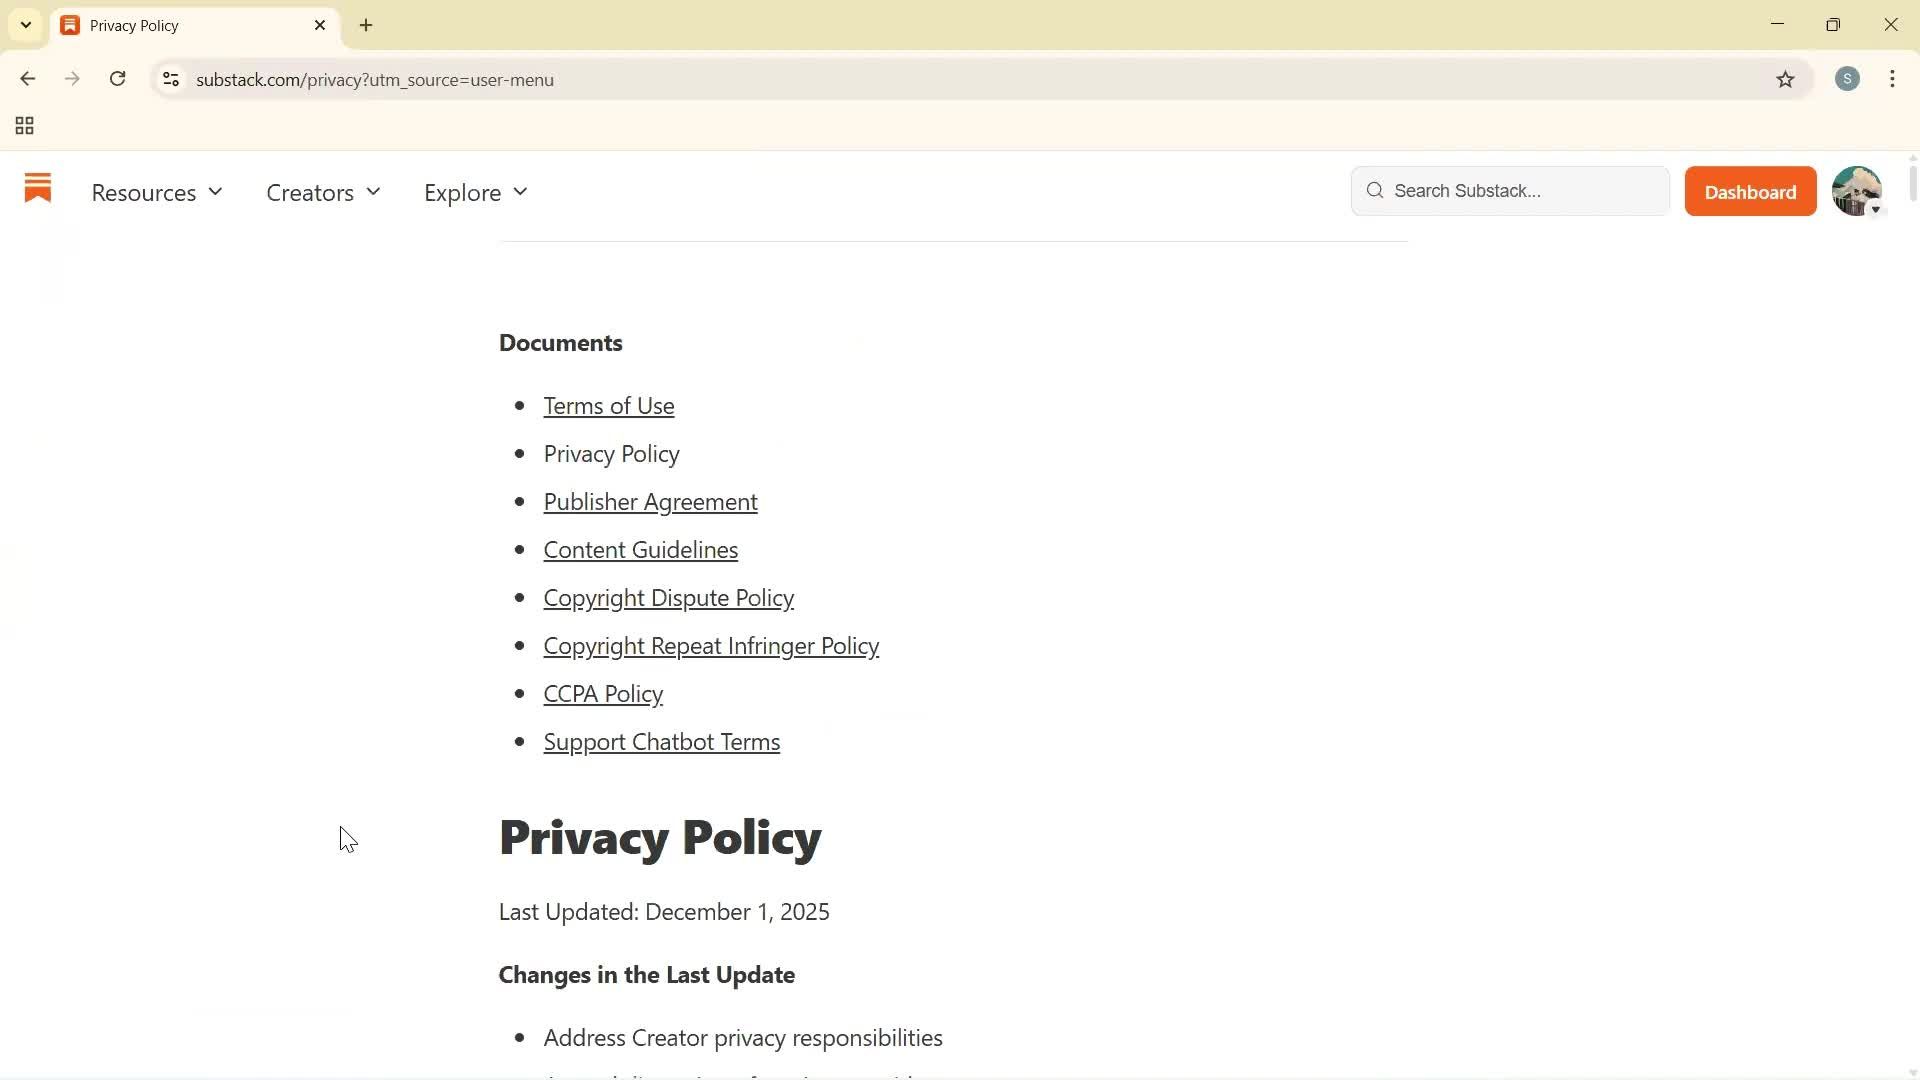Open the Chrome profile avatar
The width and height of the screenshot is (1920, 1080).
[x=1848, y=79]
